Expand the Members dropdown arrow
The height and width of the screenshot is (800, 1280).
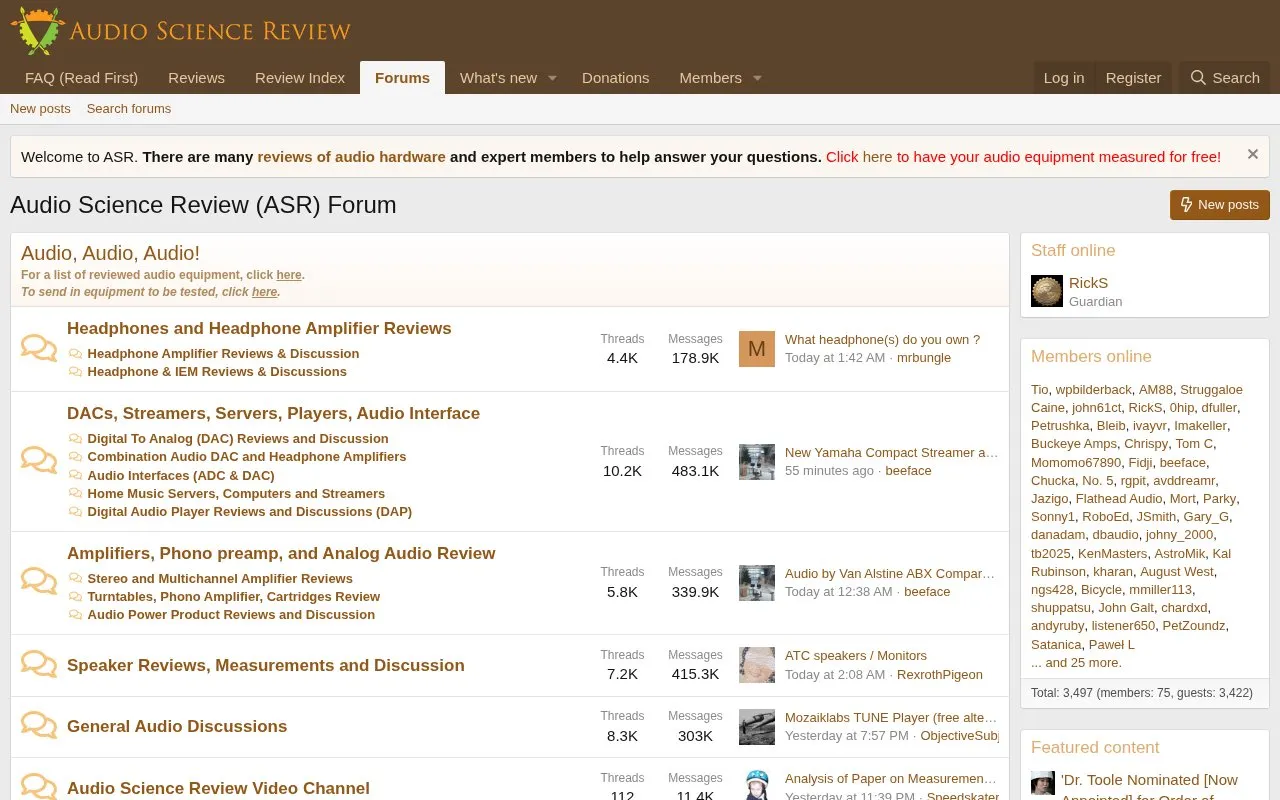click(x=757, y=78)
